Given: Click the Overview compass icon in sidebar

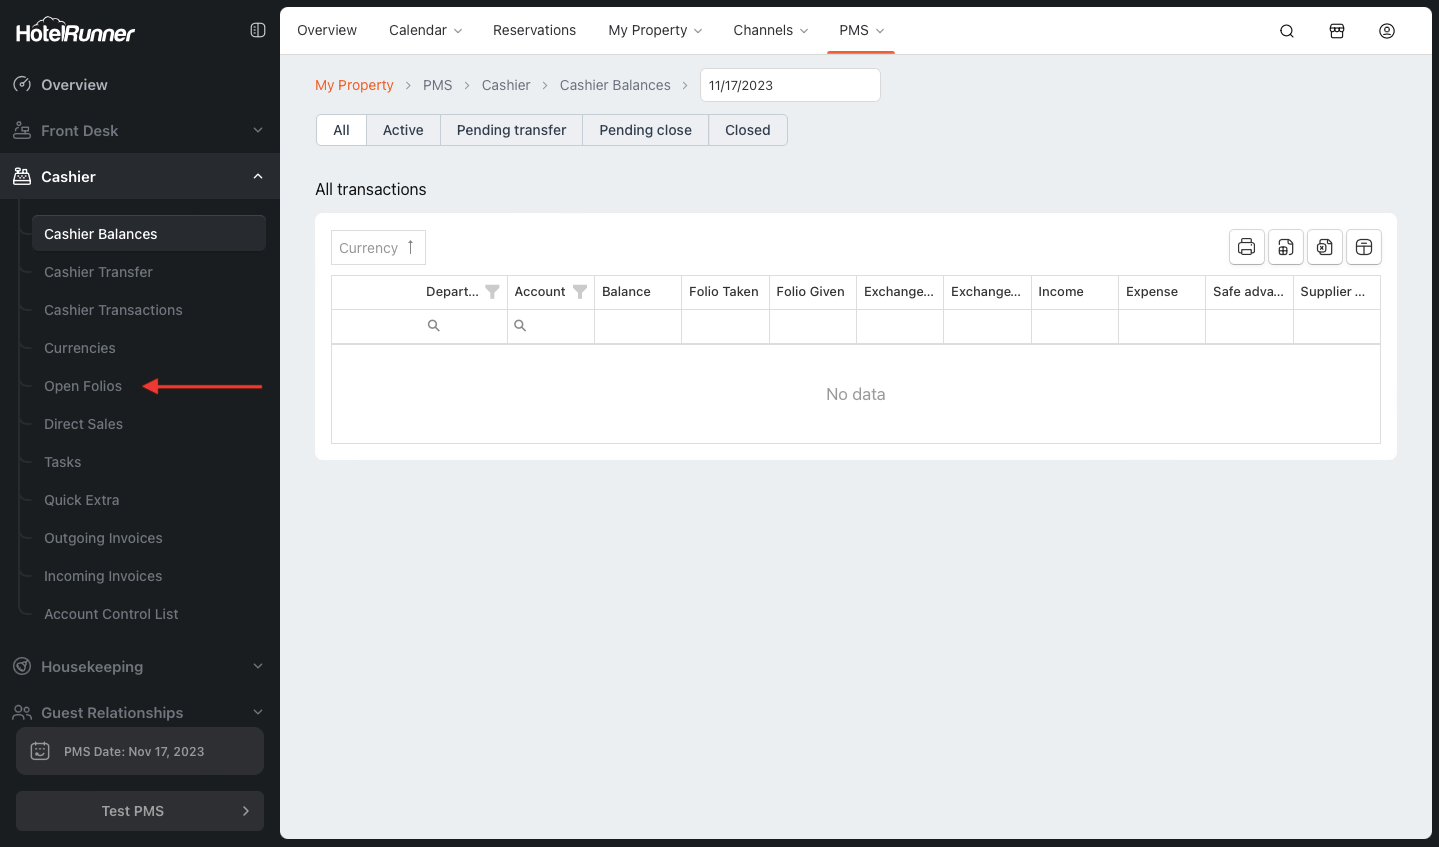Looking at the screenshot, I should coord(22,84).
